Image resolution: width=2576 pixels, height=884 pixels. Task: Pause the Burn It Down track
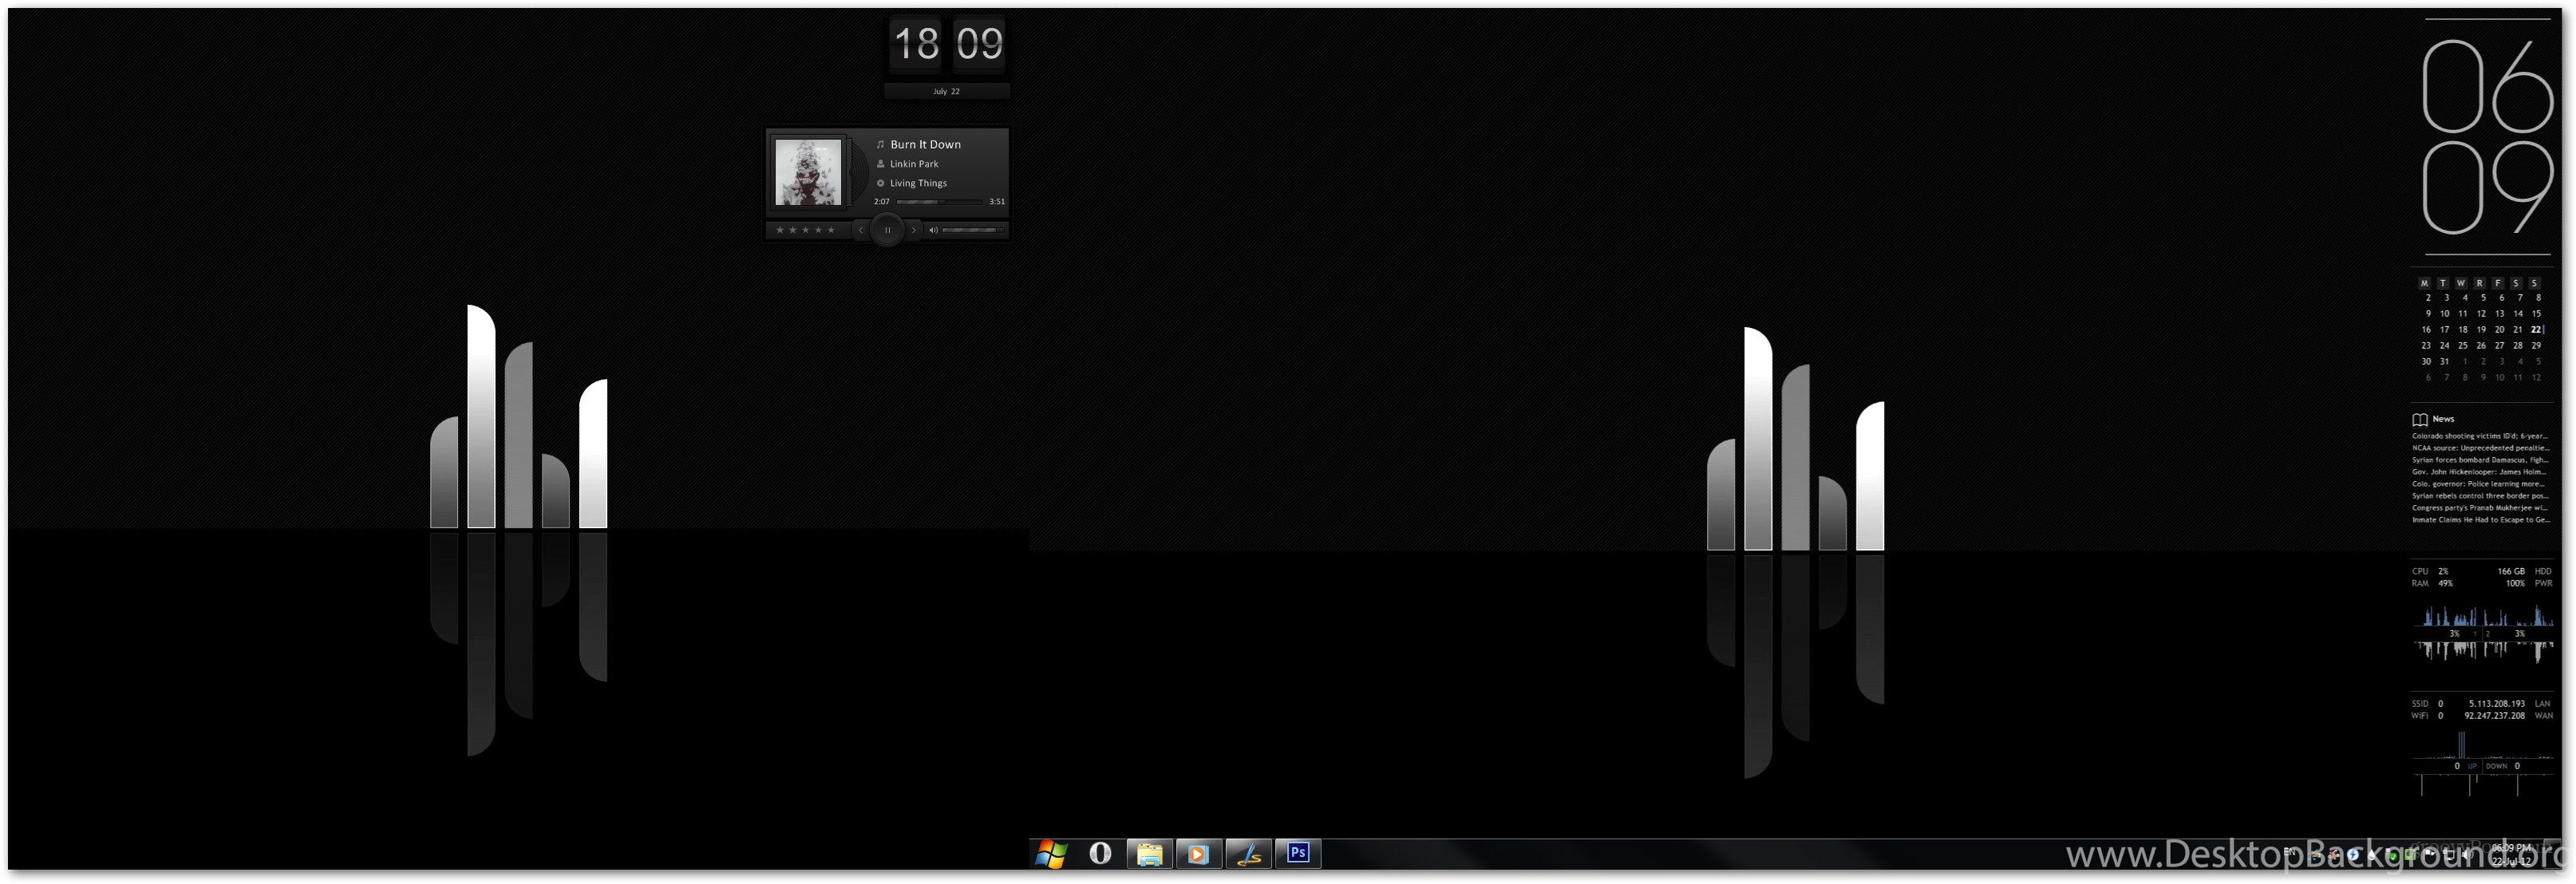pos(887,230)
